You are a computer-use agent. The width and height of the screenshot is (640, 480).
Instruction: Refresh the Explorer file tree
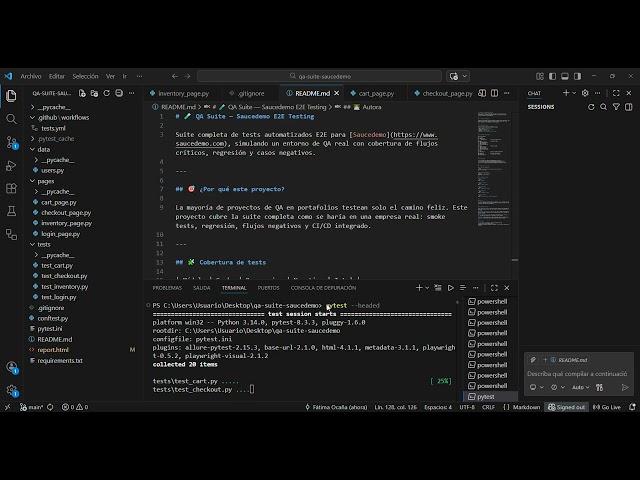click(107, 93)
